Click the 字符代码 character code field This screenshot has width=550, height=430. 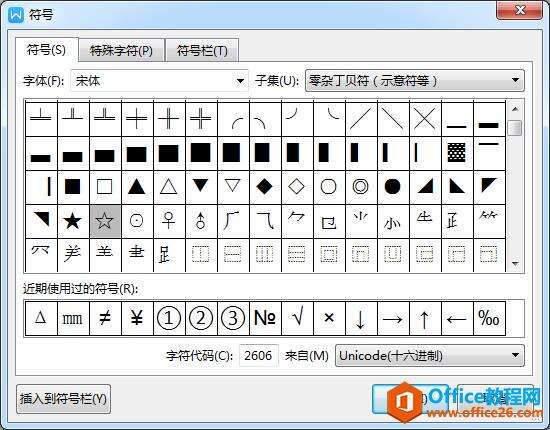[x=259, y=356]
